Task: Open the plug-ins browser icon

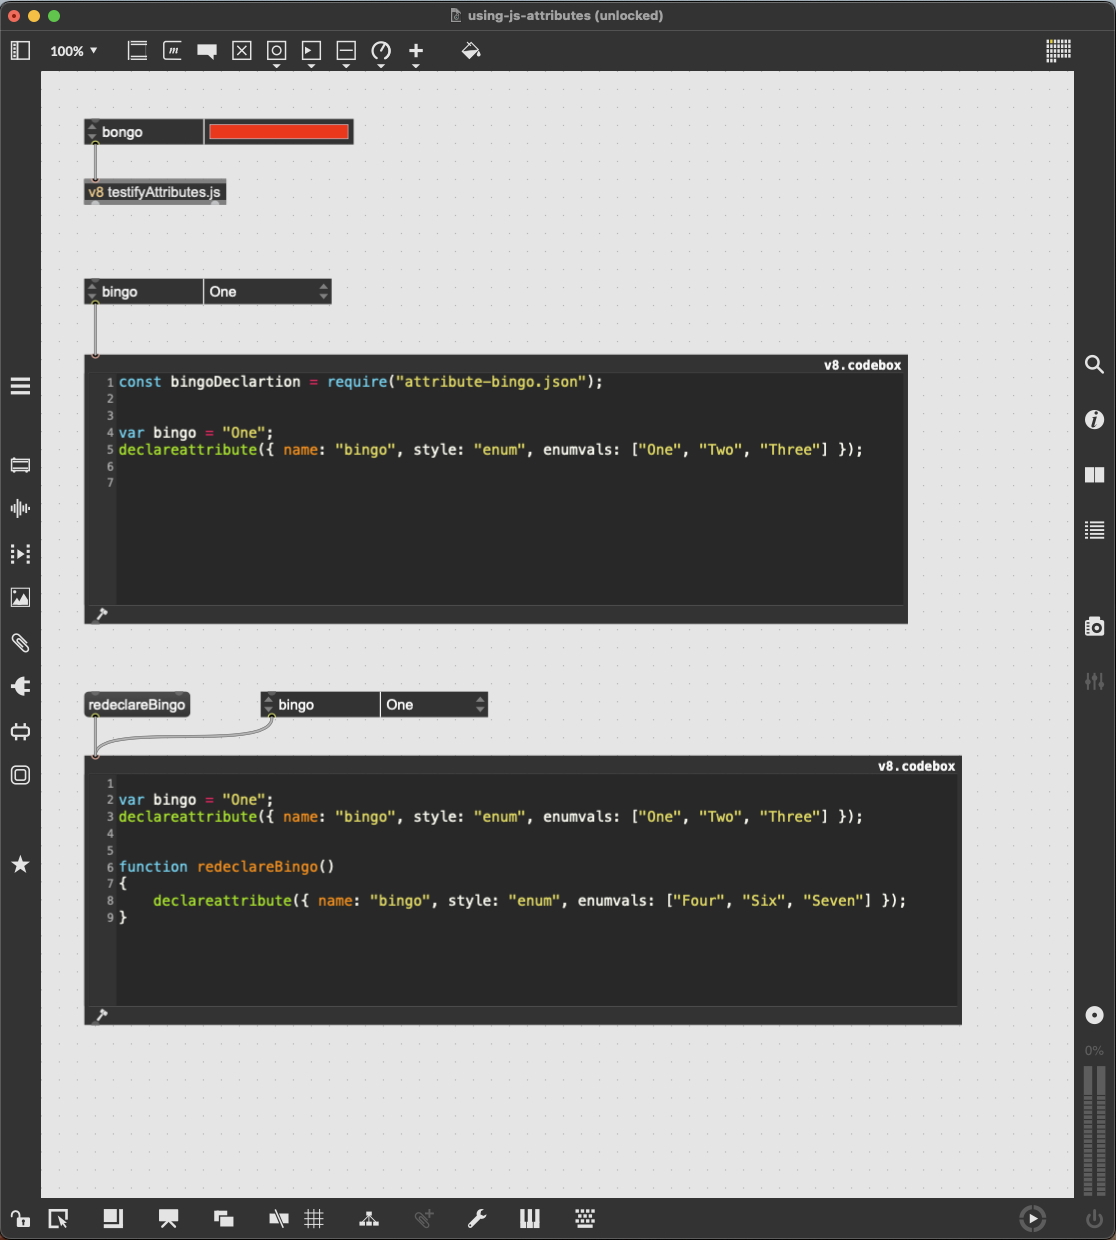Action: pyautogui.click(x=20, y=686)
